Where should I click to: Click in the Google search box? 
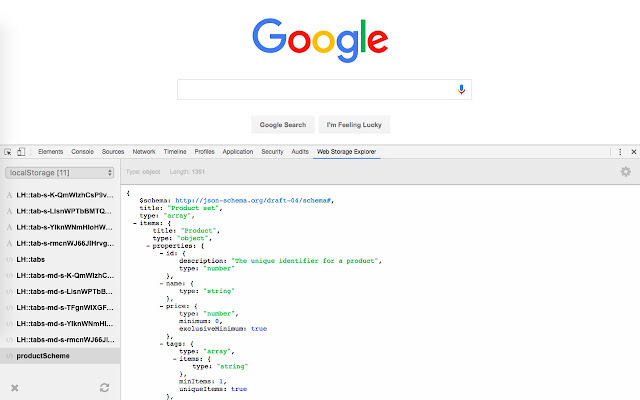316,89
